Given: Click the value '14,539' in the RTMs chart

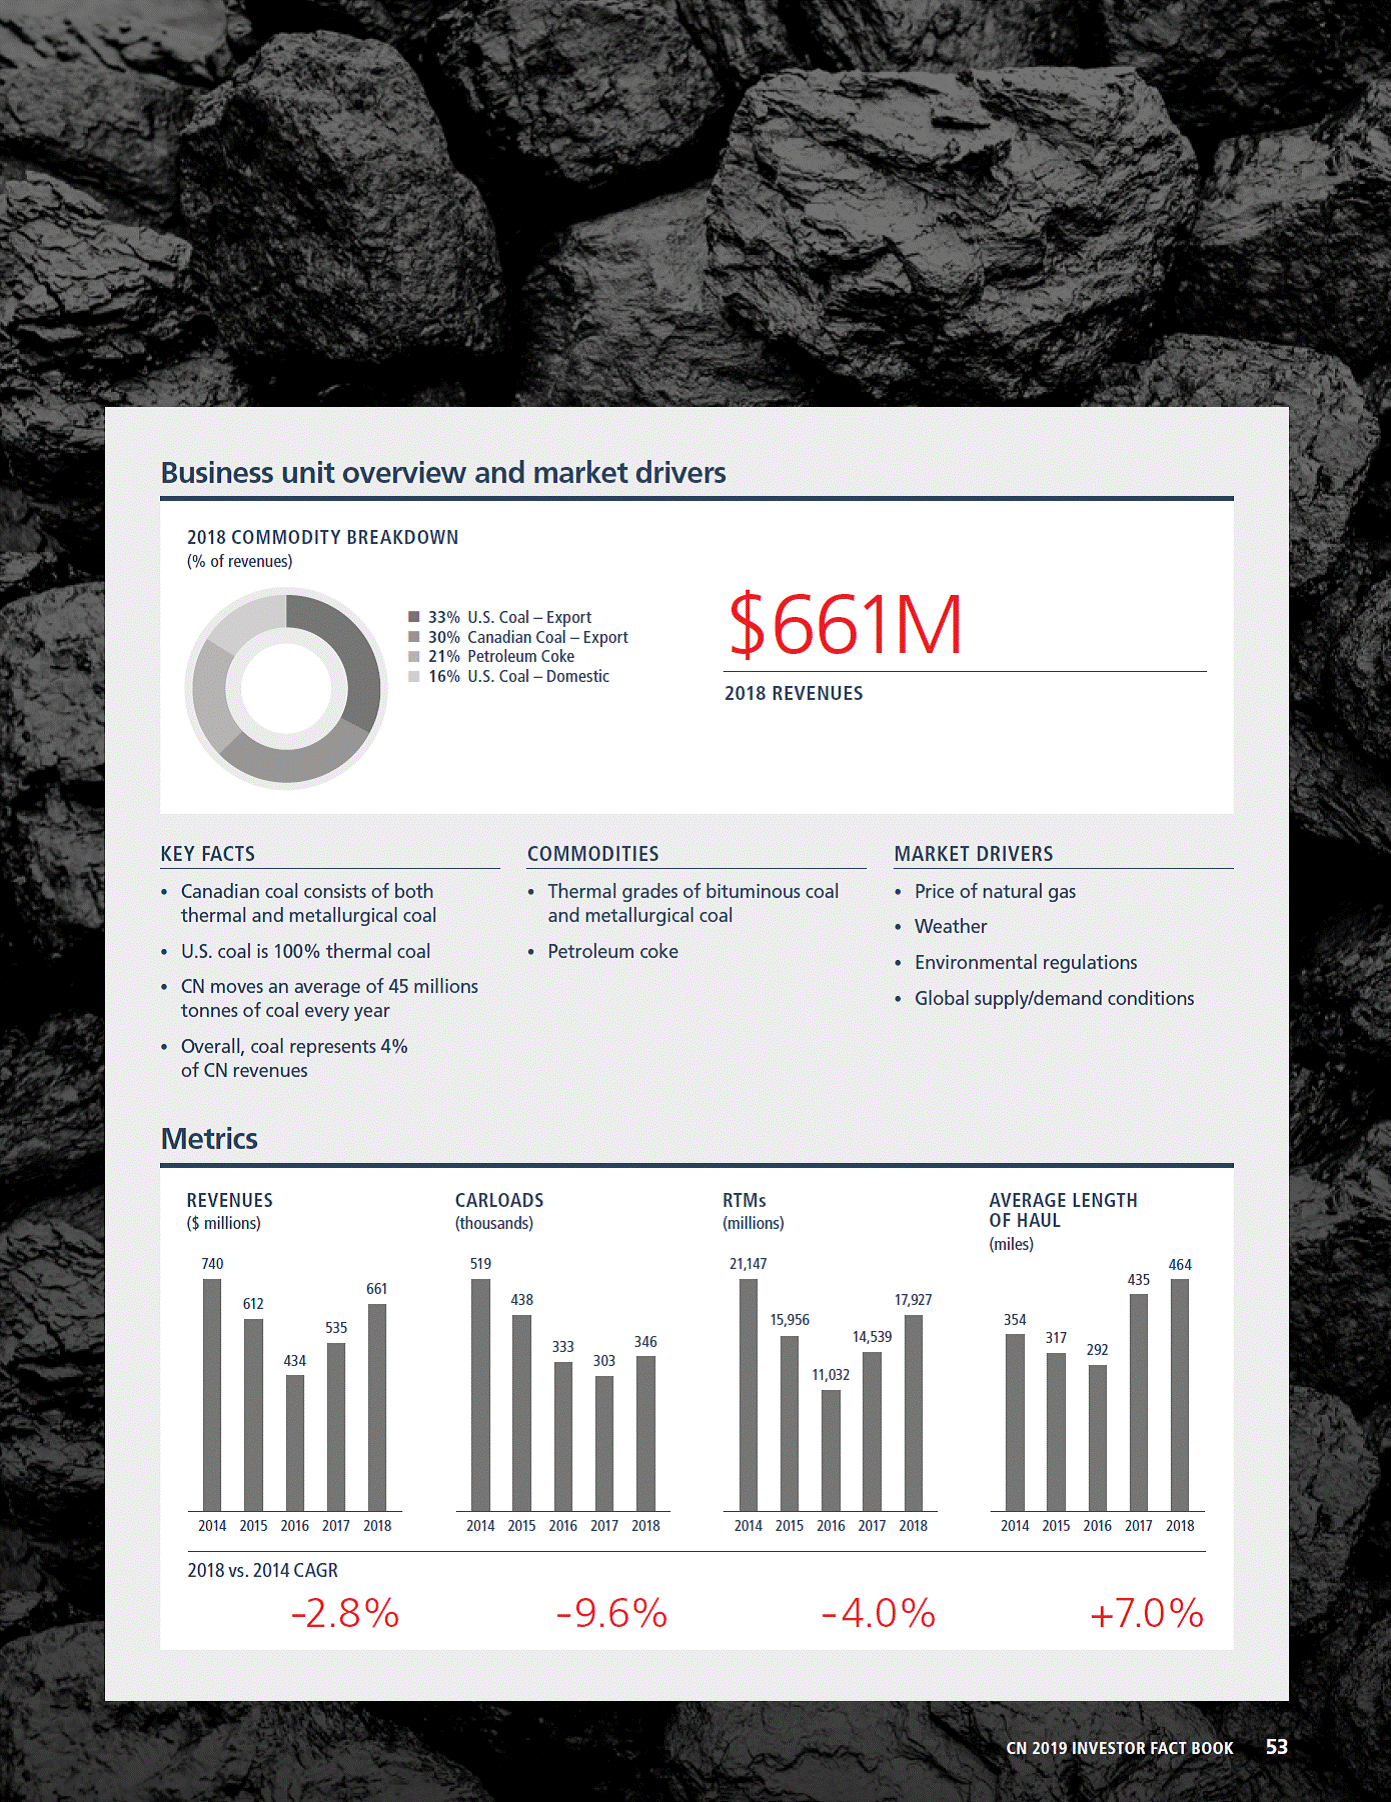Looking at the screenshot, I should tap(872, 1337).
